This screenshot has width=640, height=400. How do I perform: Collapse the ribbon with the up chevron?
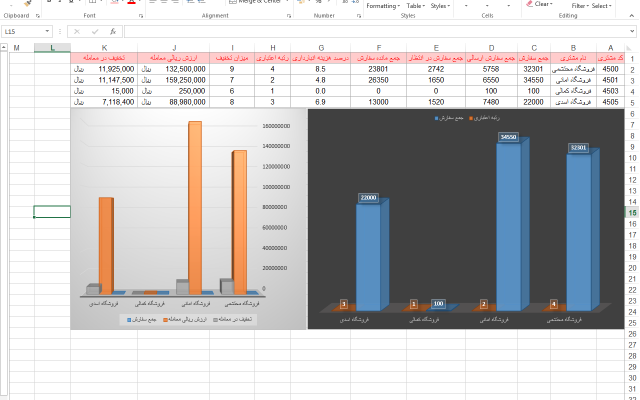tap(631, 16)
